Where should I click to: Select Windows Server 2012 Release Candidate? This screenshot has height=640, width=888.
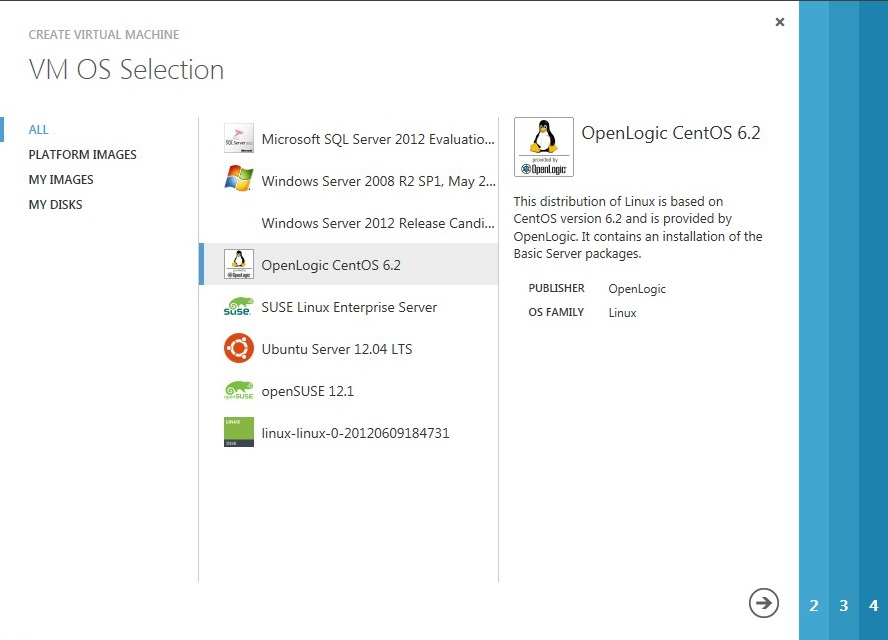coord(378,223)
